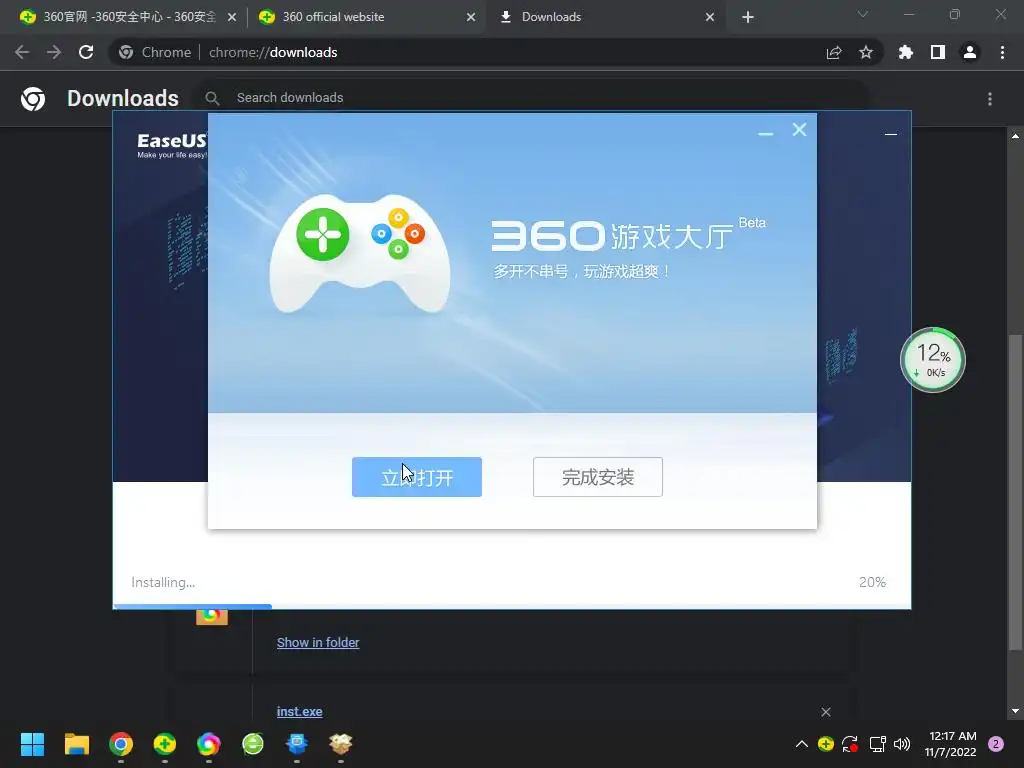
Task: Go forward in Chrome
Action: (x=54, y=52)
